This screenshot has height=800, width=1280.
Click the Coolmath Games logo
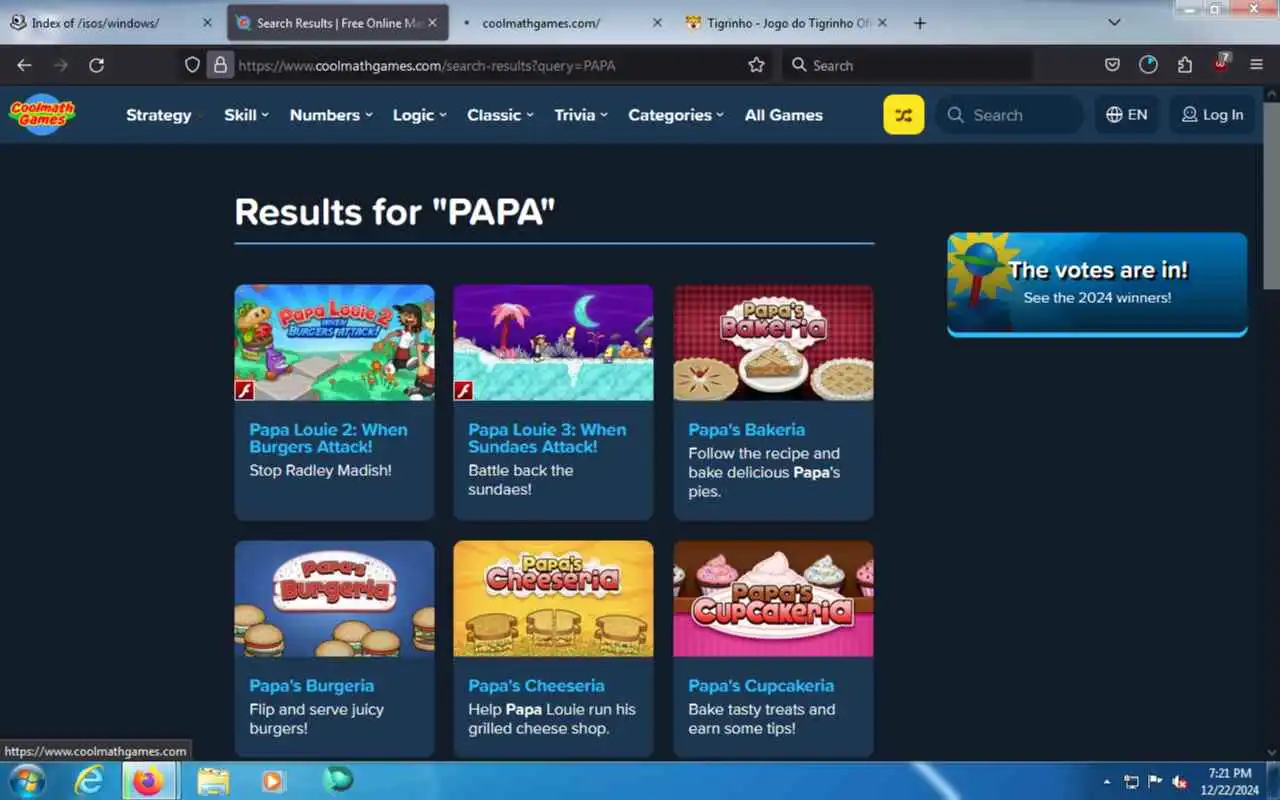[x=41, y=114]
